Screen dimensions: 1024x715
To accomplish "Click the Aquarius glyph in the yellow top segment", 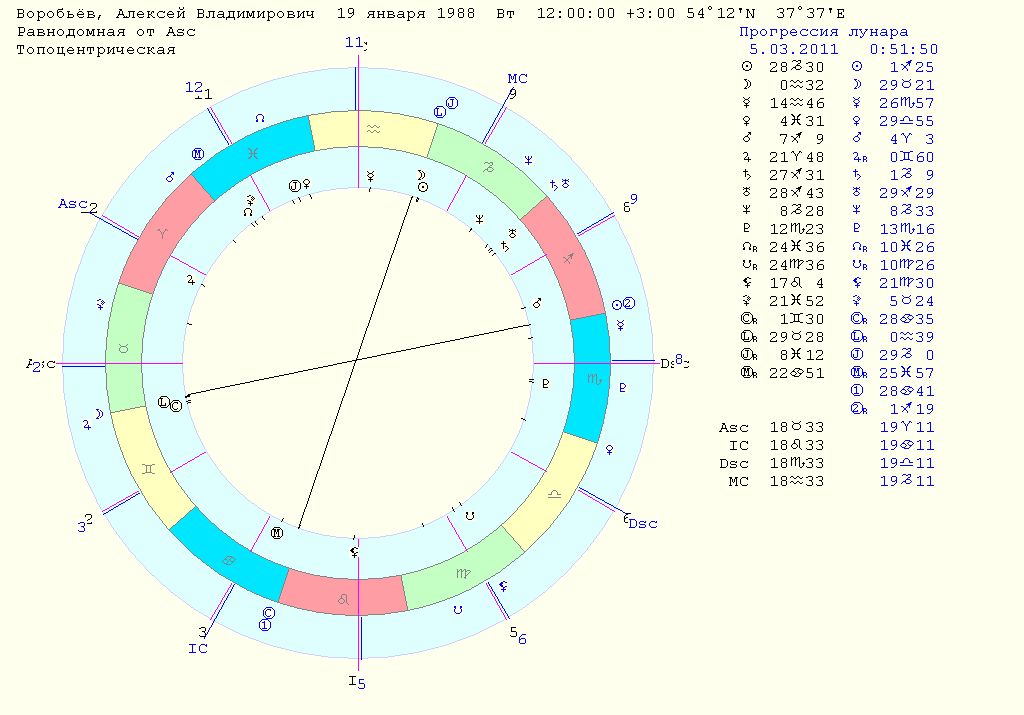I will click(x=374, y=129).
